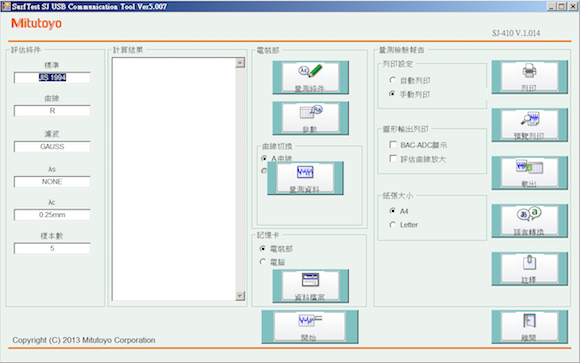Viewport: 580px width, 363px height.
Task: Enable the BAC-ADC display checkbox
Action: pyautogui.click(x=393, y=144)
